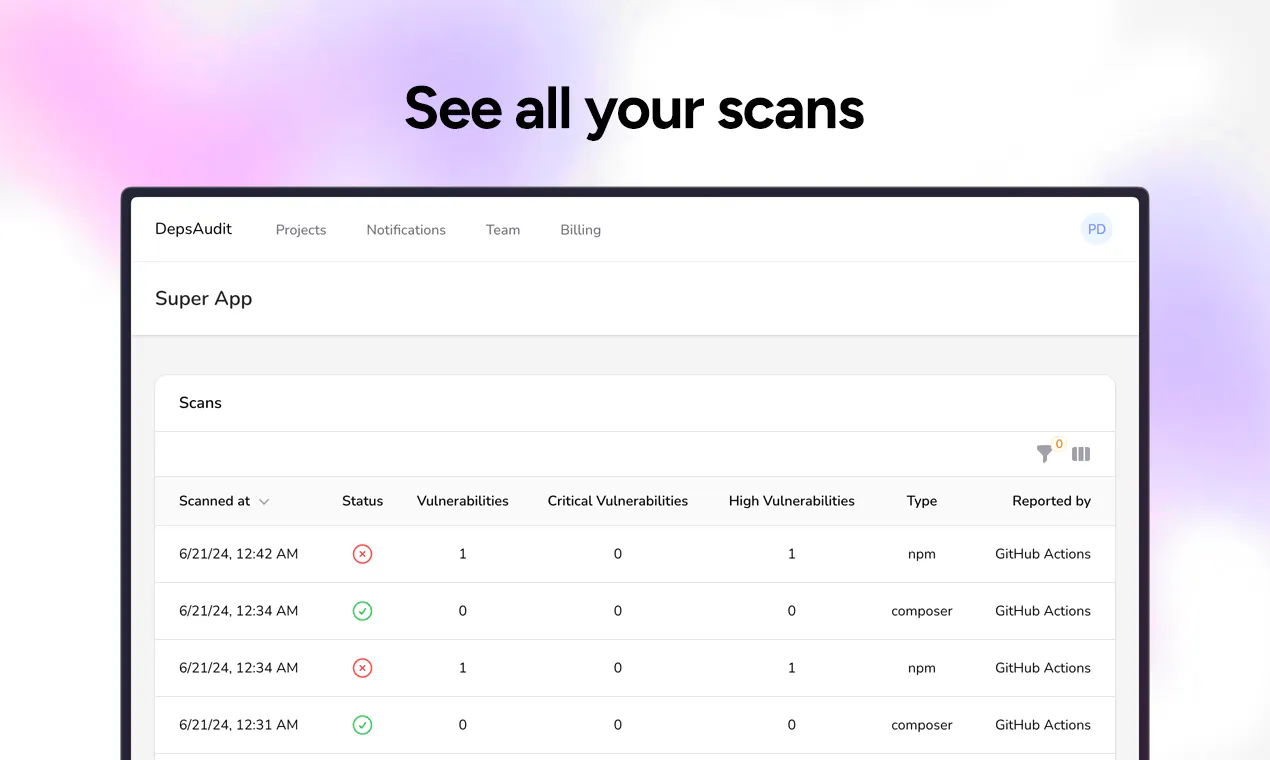Click the PD user avatar
Viewport: 1270px width, 760px height.
tap(1097, 229)
